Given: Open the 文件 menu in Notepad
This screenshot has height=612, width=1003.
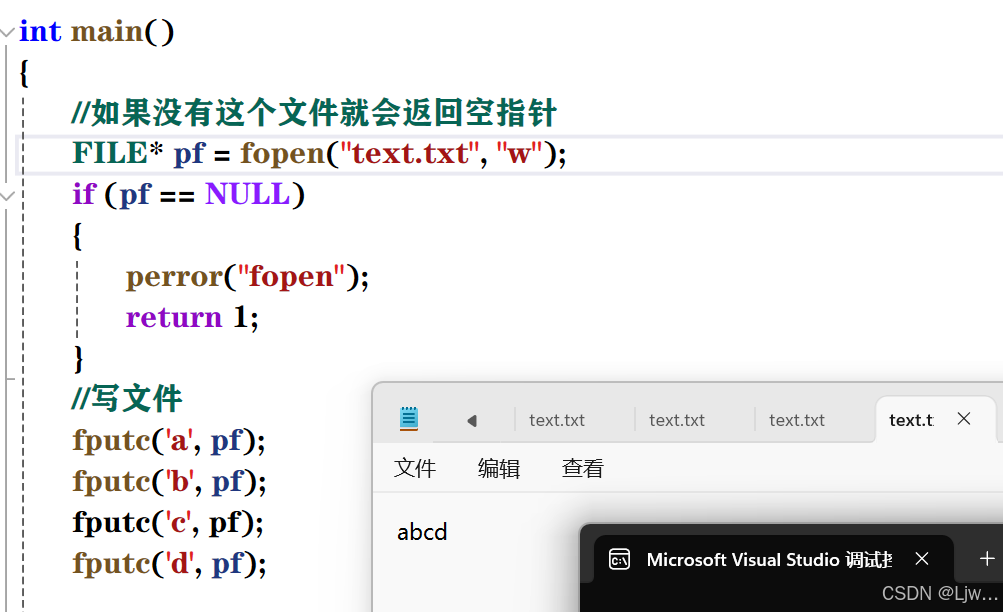Looking at the screenshot, I should pos(415,468).
